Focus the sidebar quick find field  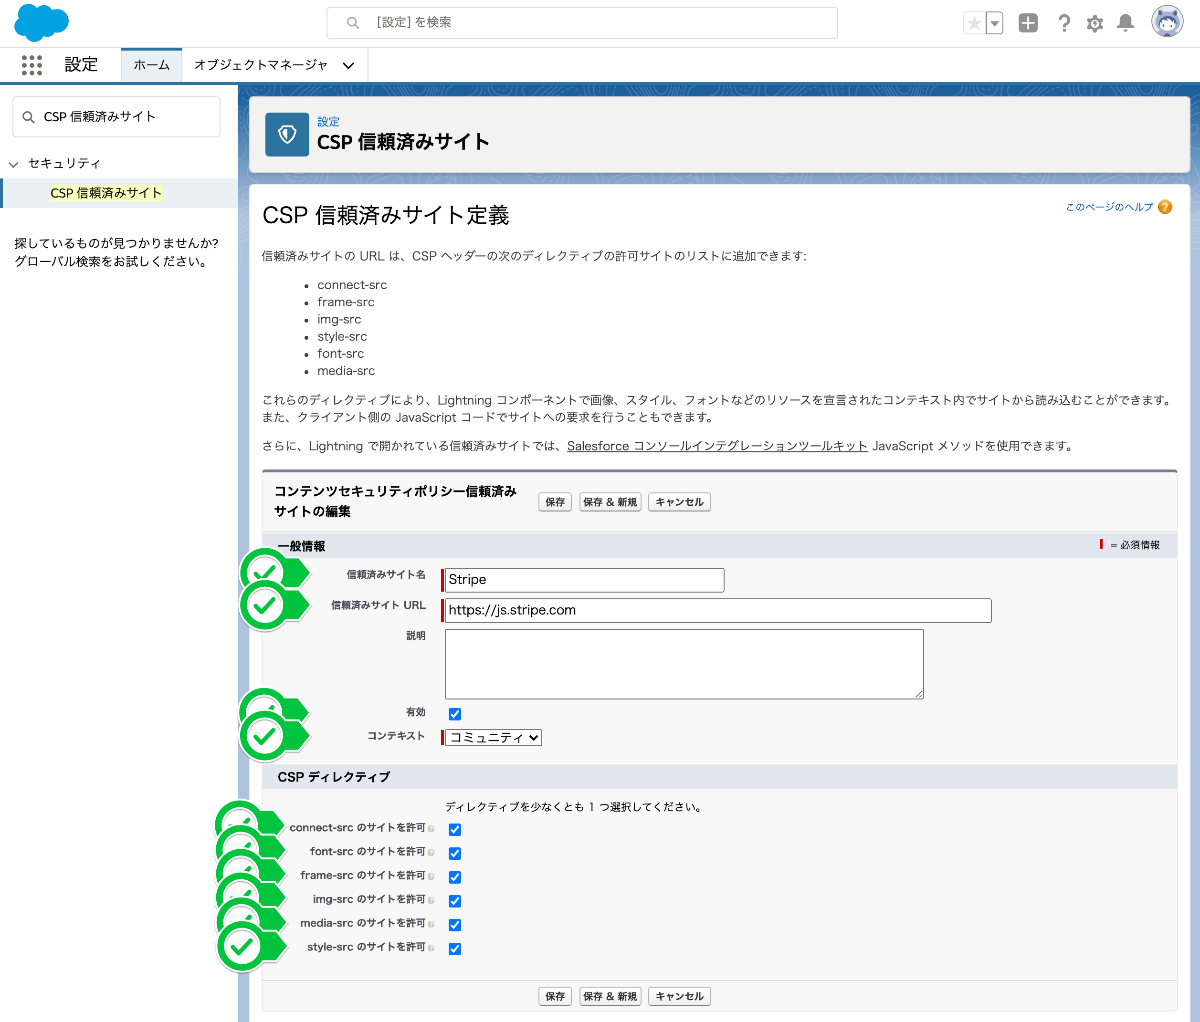[x=116, y=117]
